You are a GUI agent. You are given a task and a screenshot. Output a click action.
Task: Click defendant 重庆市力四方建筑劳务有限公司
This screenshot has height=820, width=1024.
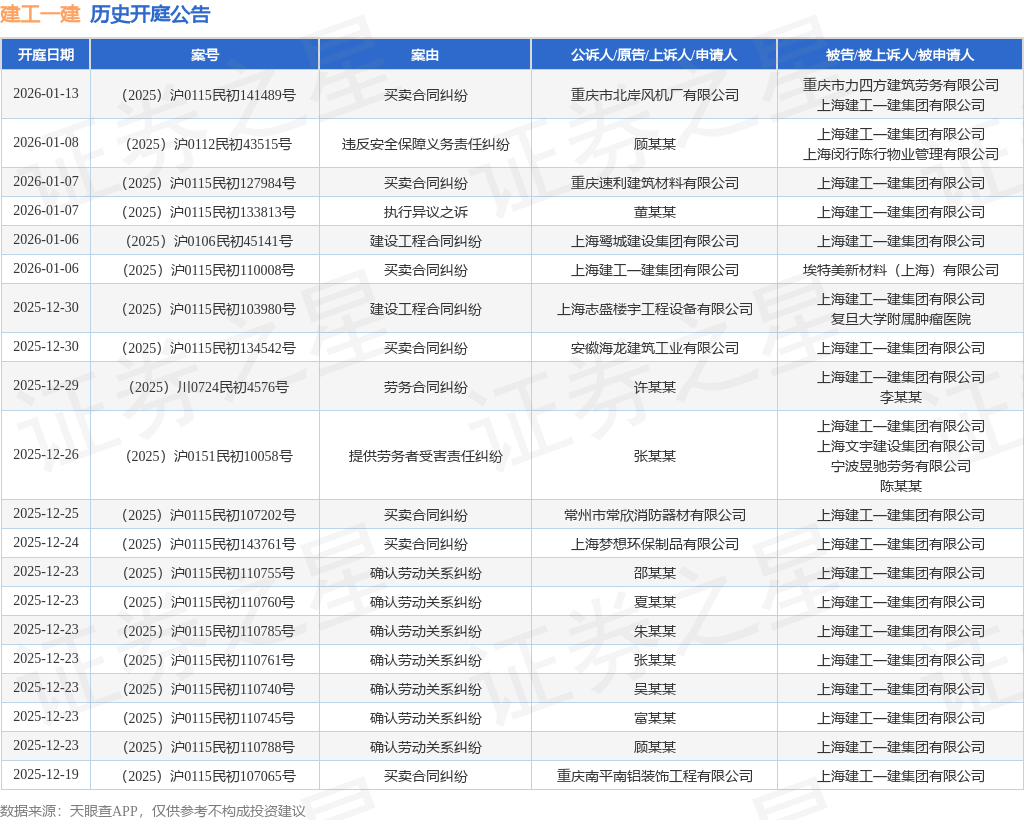coord(901,86)
